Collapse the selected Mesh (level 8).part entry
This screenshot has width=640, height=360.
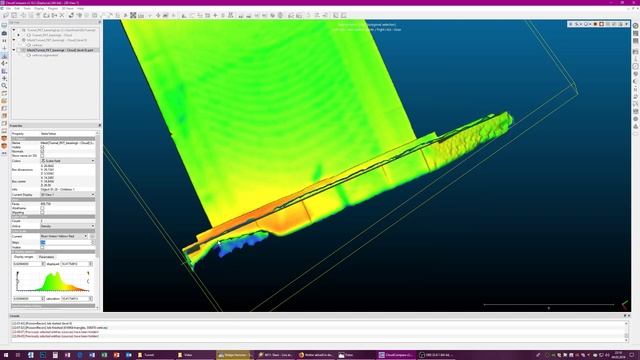click(x=14, y=50)
